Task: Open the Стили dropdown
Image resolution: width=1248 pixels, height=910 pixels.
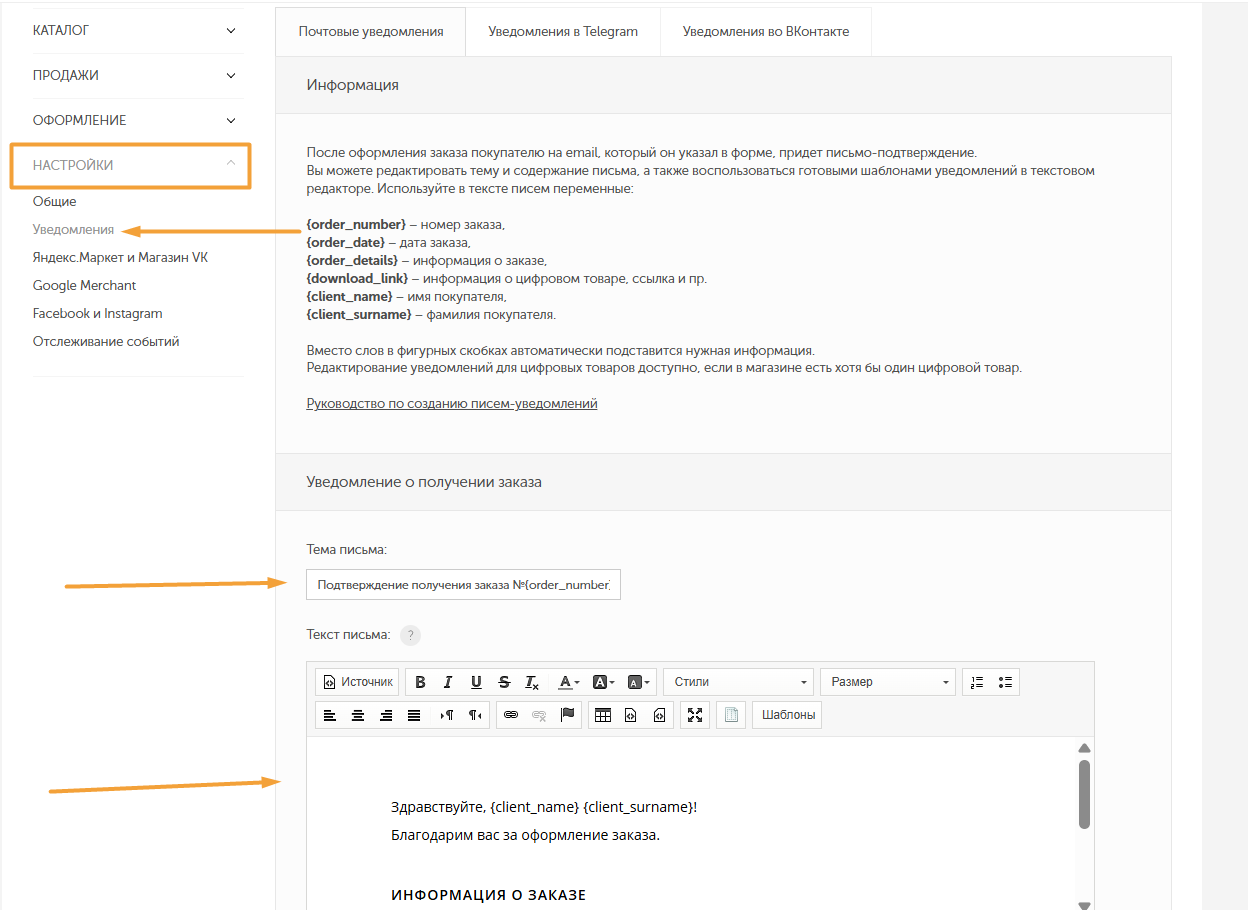Action: [x=739, y=682]
